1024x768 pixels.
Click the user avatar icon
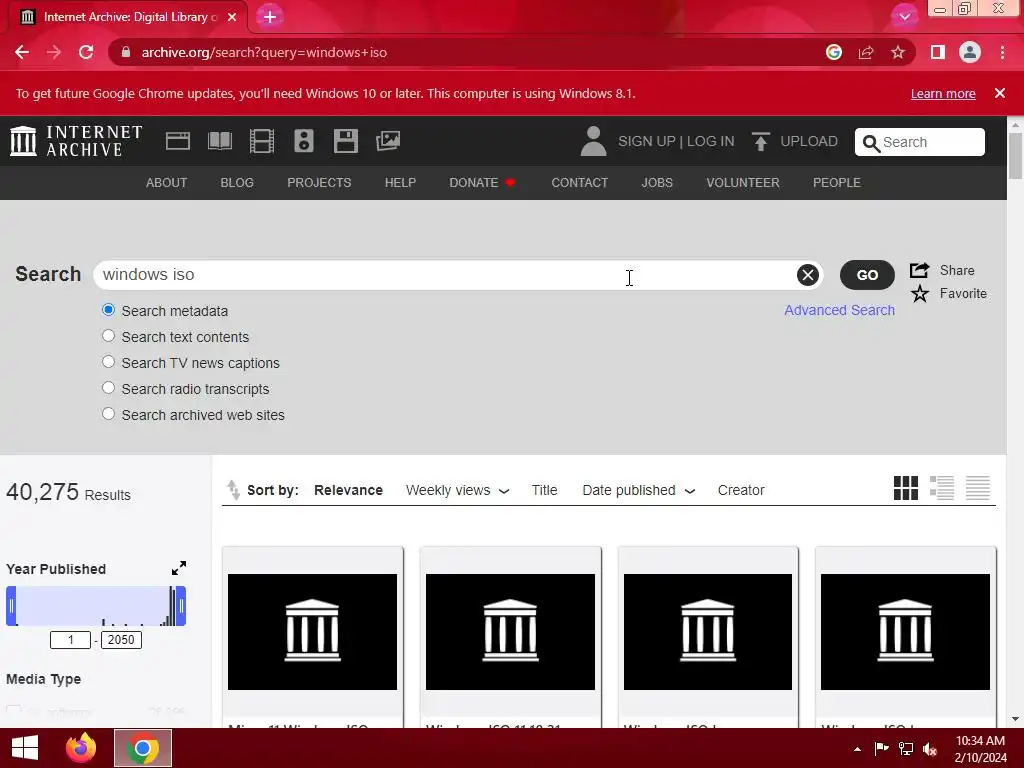point(593,141)
